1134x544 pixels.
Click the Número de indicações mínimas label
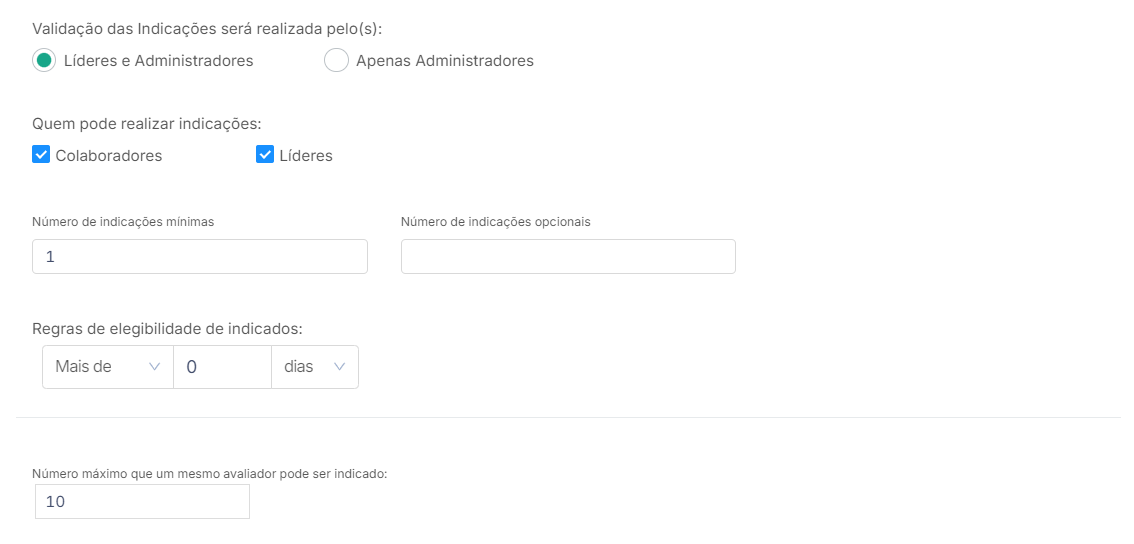123,222
